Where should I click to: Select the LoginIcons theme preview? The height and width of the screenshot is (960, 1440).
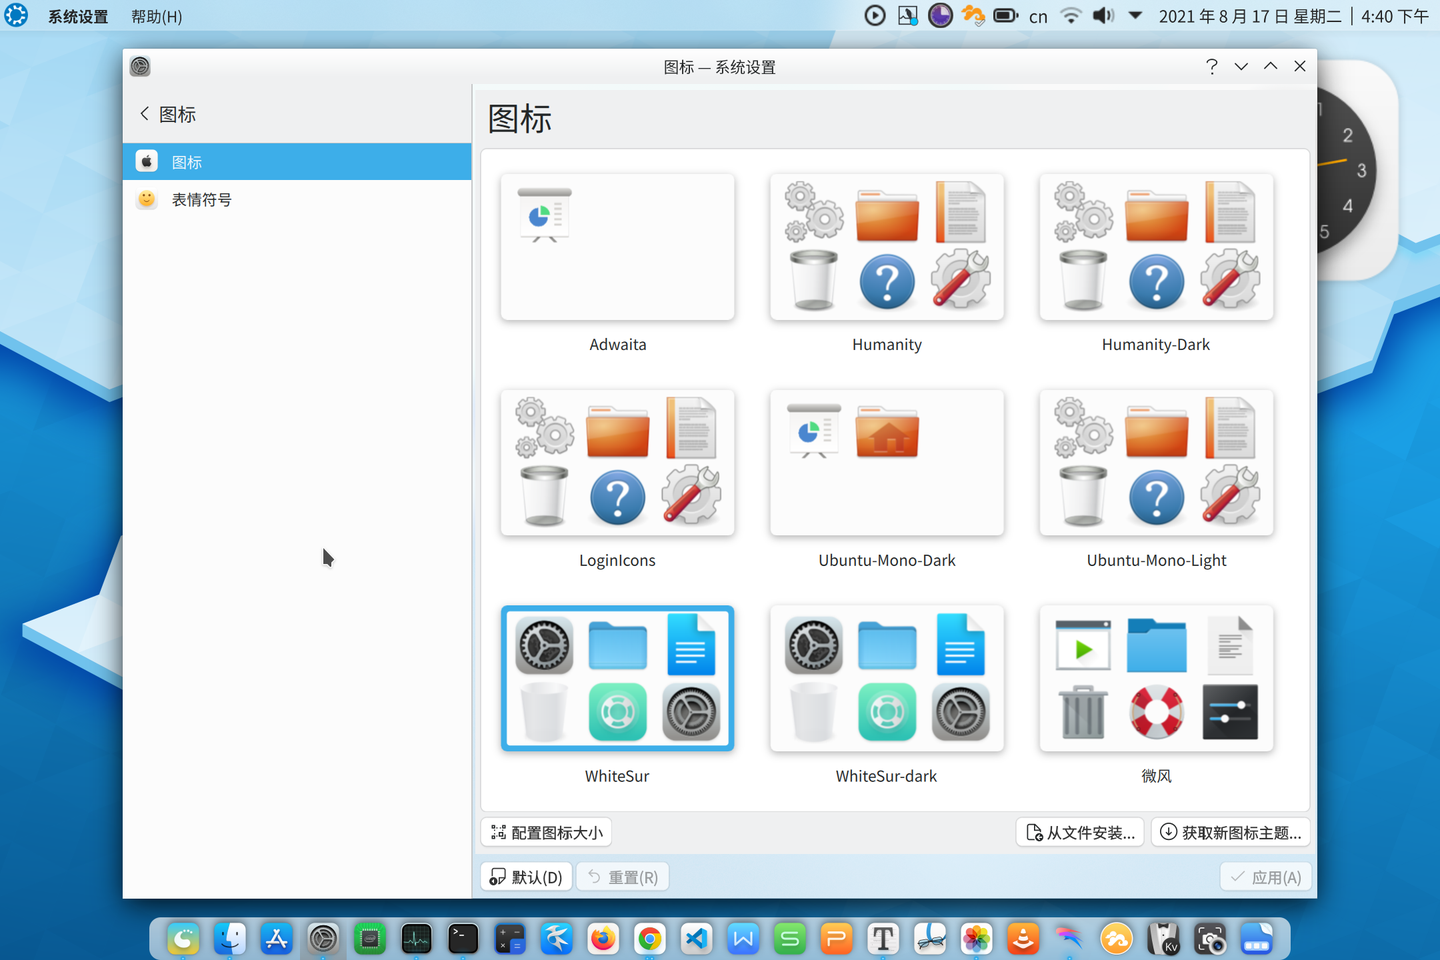[x=617, y=463]
